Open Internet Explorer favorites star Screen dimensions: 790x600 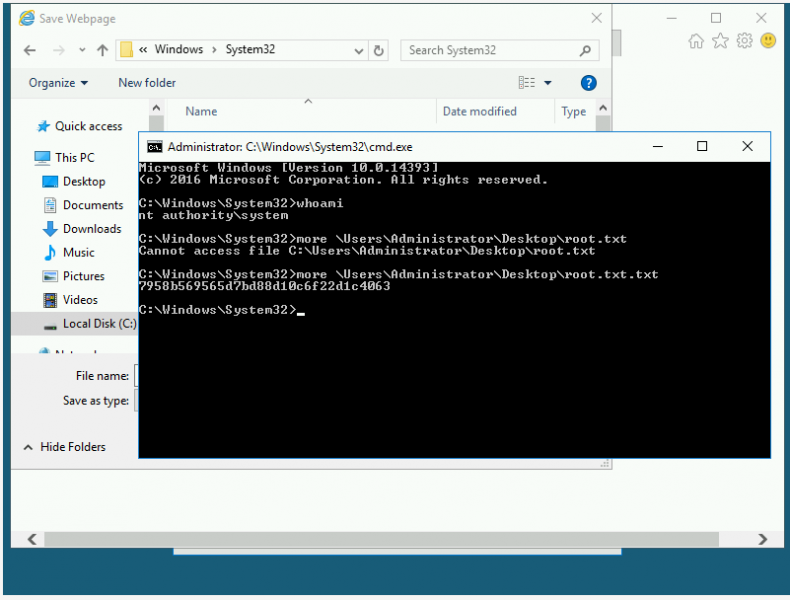tap(720, 41)
